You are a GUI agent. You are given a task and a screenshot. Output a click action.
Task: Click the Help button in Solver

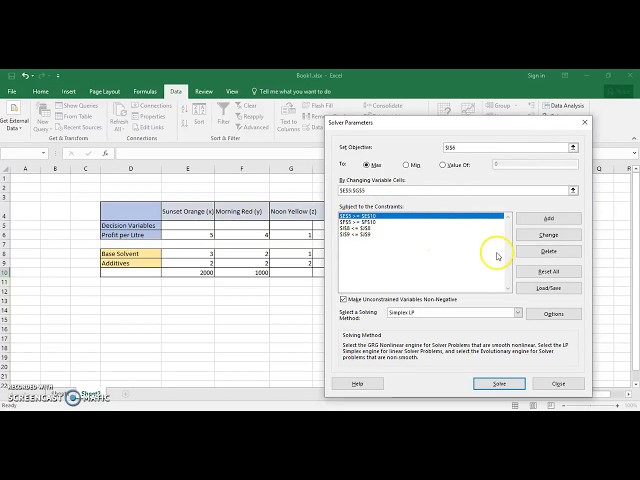[358, 384]
